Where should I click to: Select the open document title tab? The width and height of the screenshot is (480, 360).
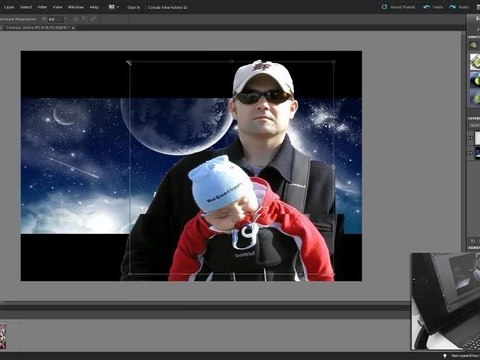coord(37,28)
